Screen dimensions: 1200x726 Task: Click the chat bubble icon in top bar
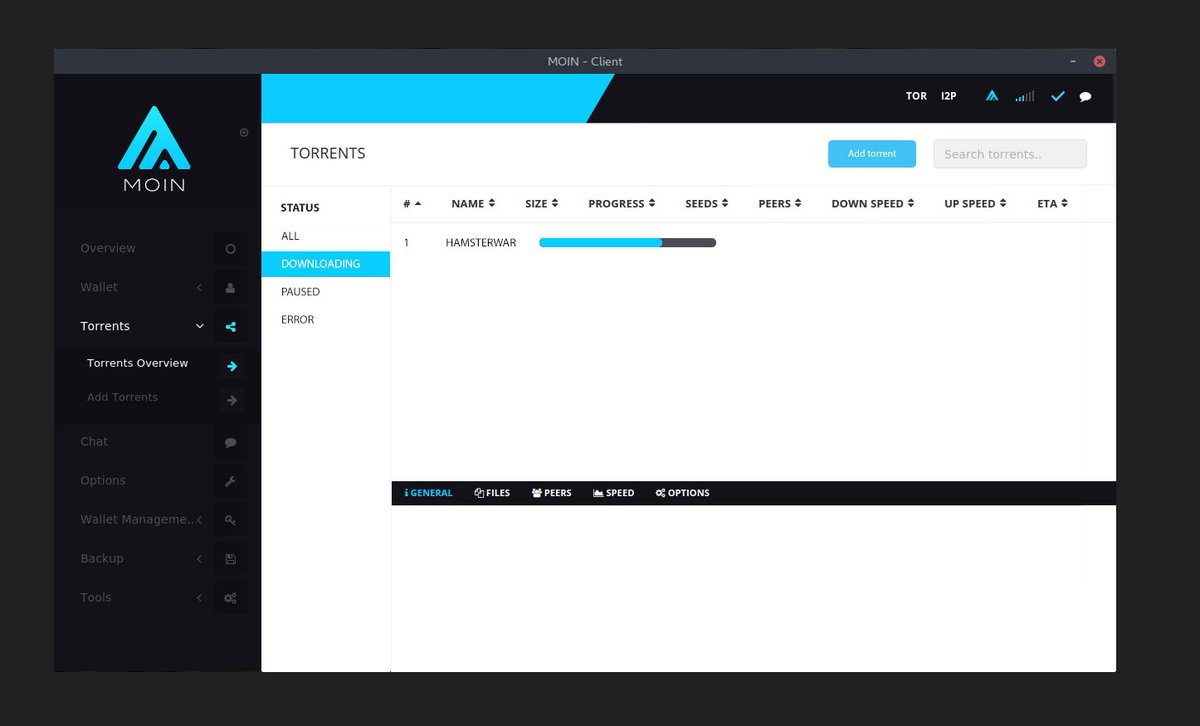click(1085, 97)
